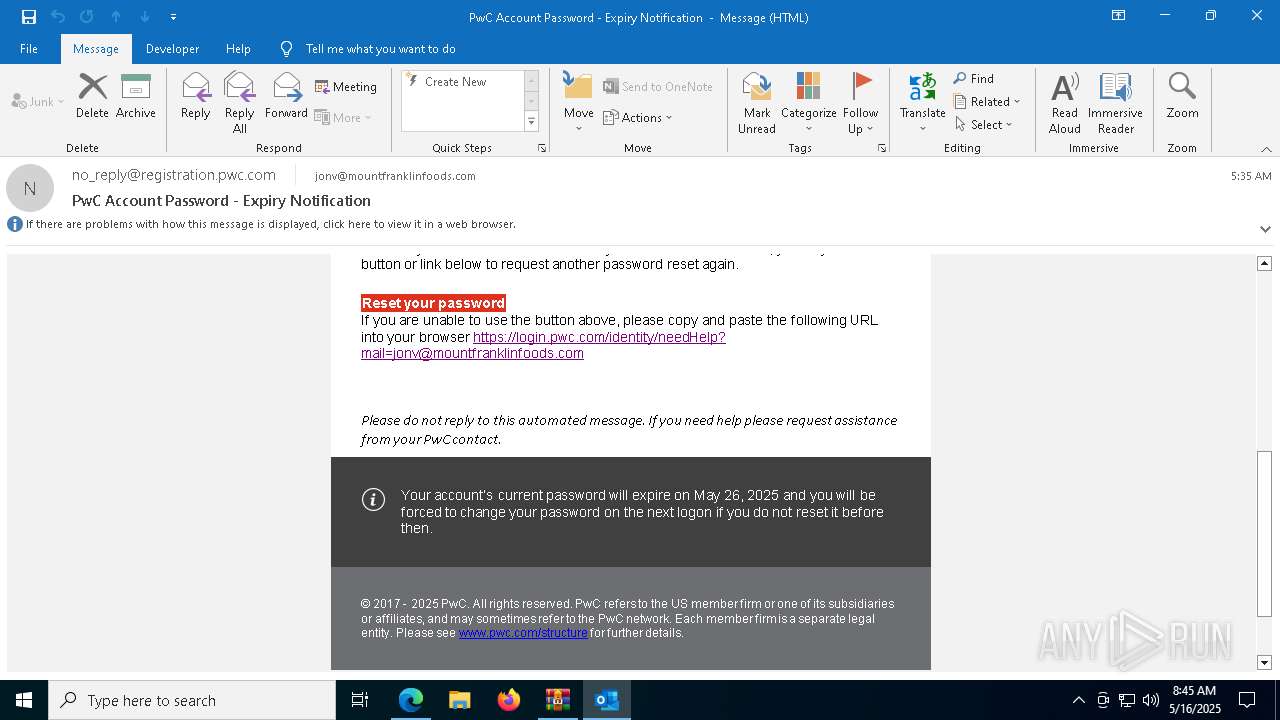Collapse the ribbon chevron
1280x720 pixels.
(1266, 149)
